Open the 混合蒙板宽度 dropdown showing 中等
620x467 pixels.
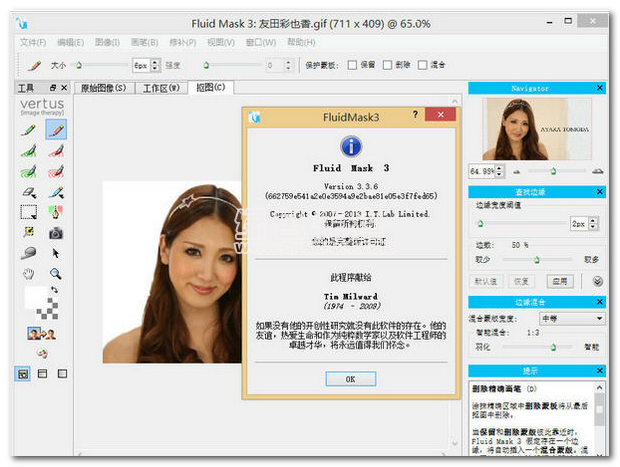[x=572, y=318]
